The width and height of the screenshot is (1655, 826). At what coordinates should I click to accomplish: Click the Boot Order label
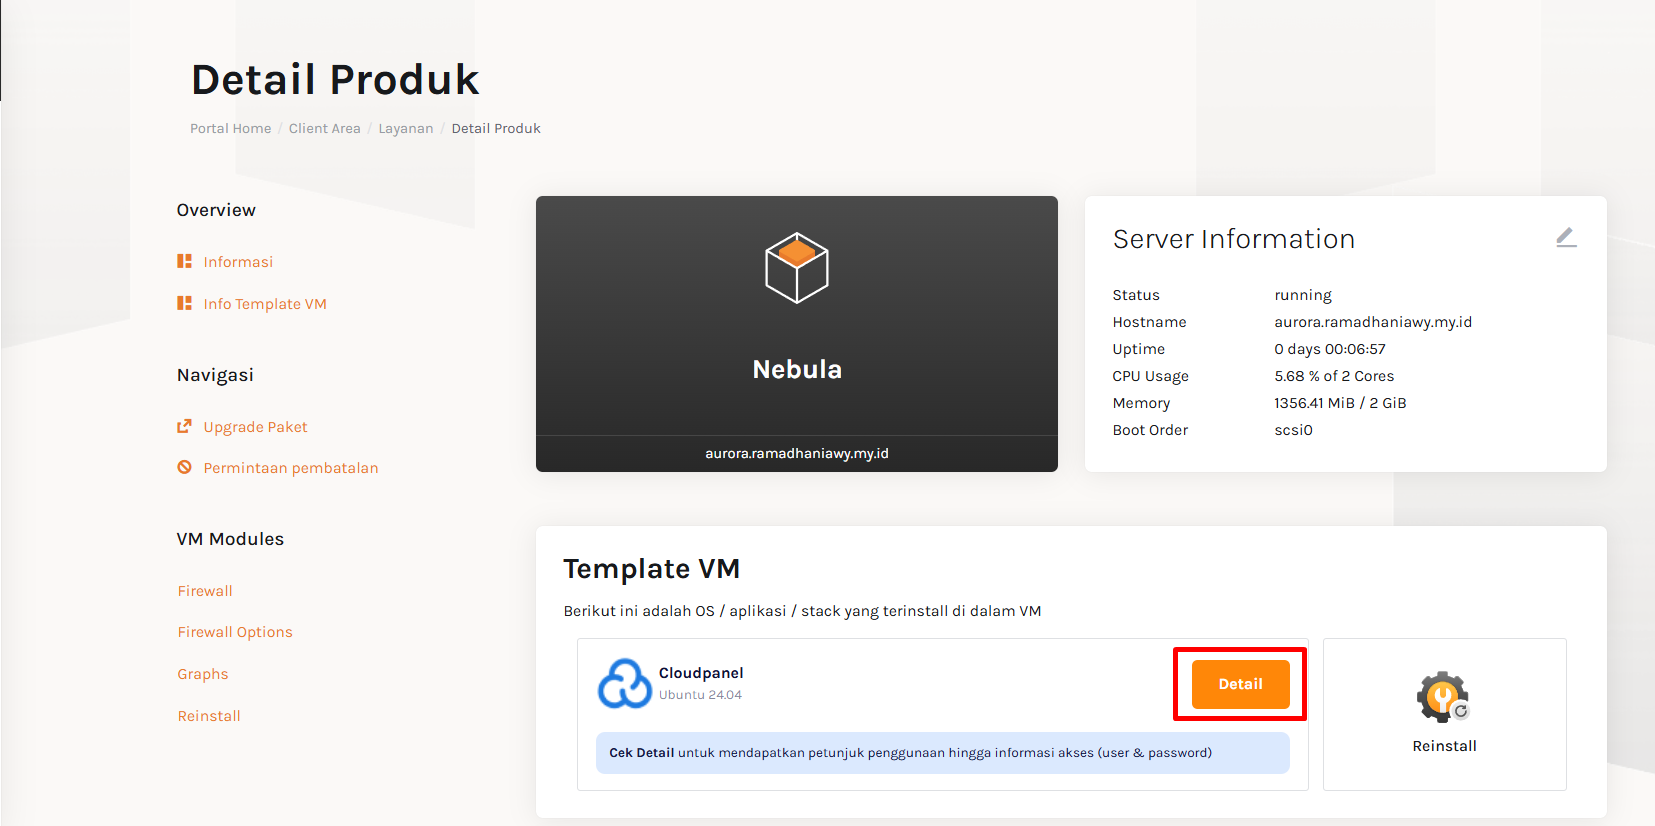point(1150,430)
